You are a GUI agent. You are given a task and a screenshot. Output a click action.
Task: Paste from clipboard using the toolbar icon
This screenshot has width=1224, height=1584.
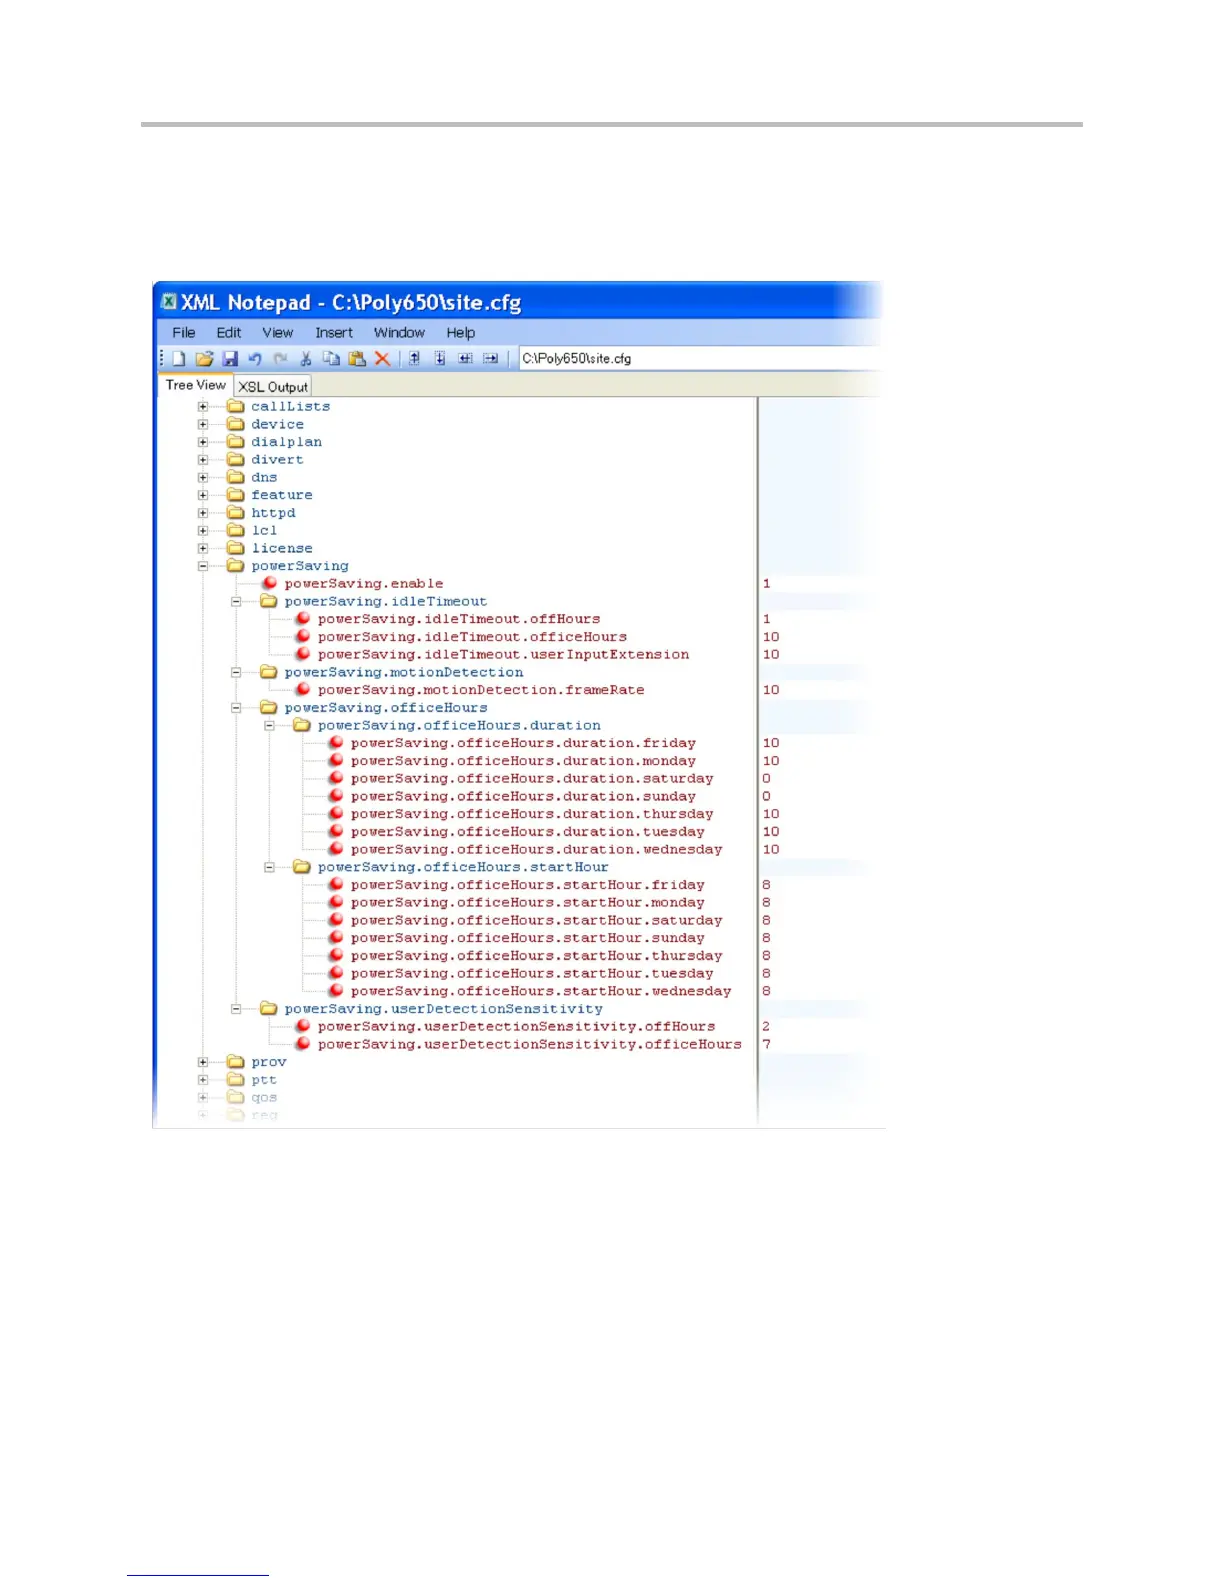pos(357,358)
